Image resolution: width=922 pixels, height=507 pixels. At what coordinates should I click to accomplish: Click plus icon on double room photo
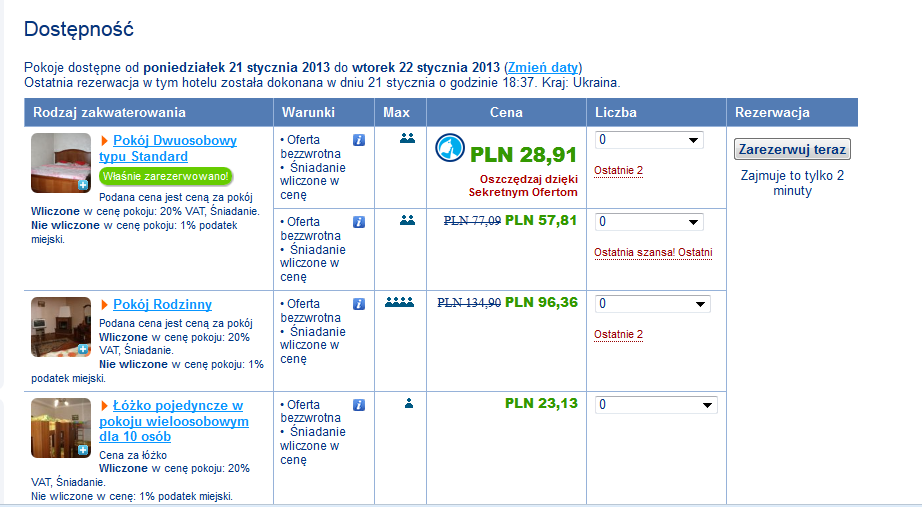(83, 185)
